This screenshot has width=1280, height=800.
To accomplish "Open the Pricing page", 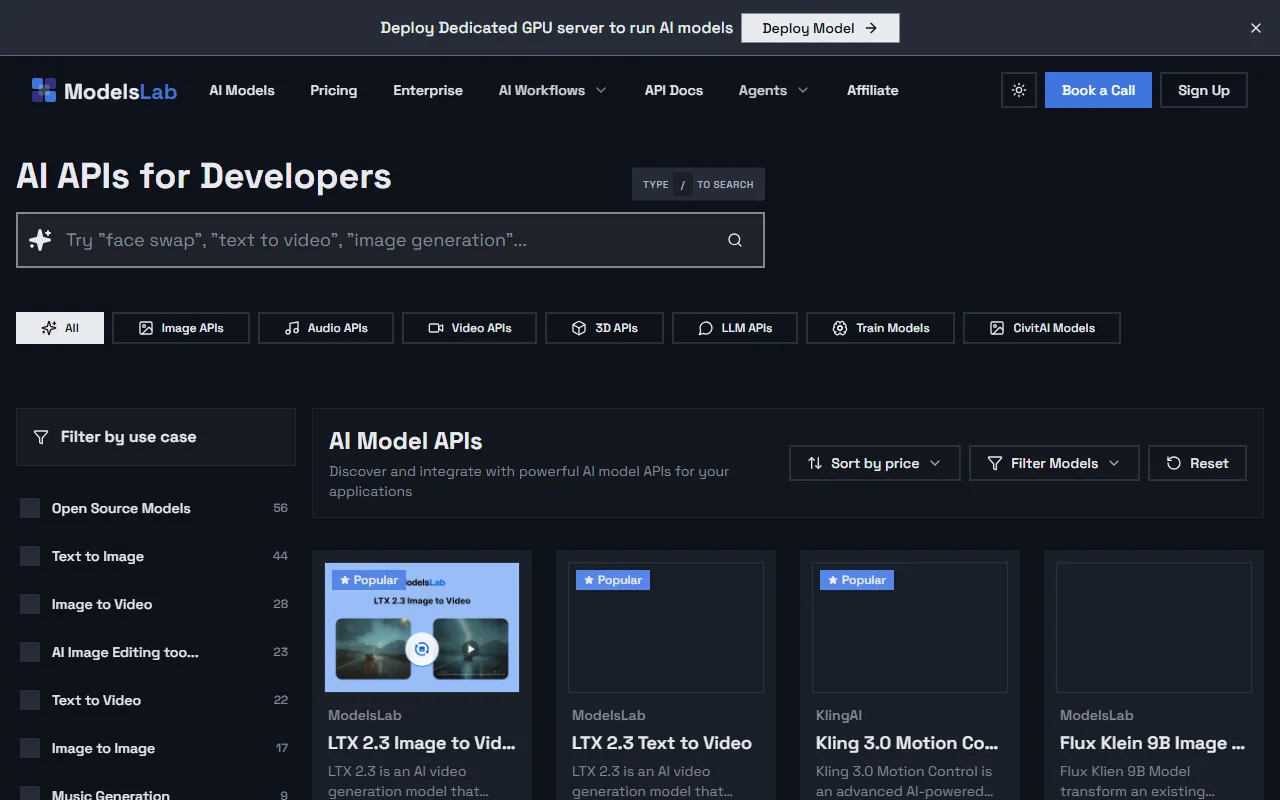I will point(333,90).
